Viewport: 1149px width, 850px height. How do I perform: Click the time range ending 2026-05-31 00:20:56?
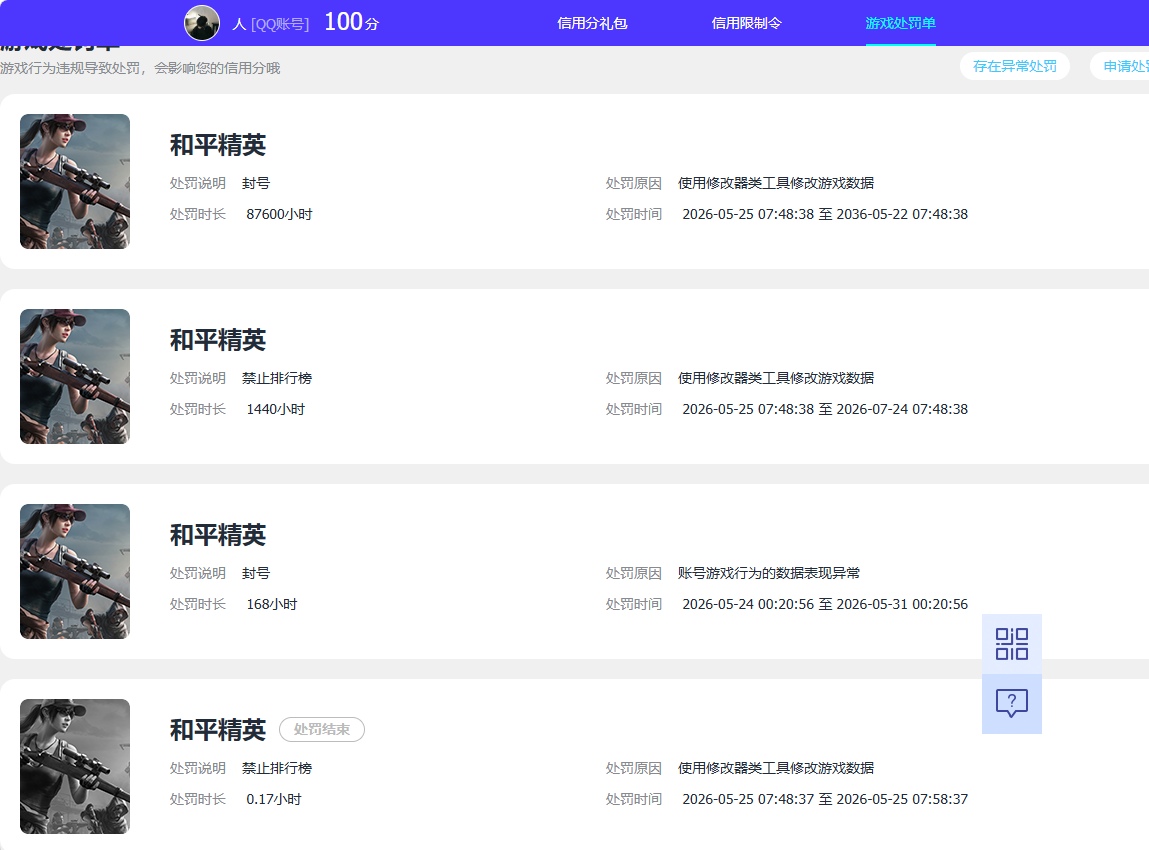click(x=825, y=604)
